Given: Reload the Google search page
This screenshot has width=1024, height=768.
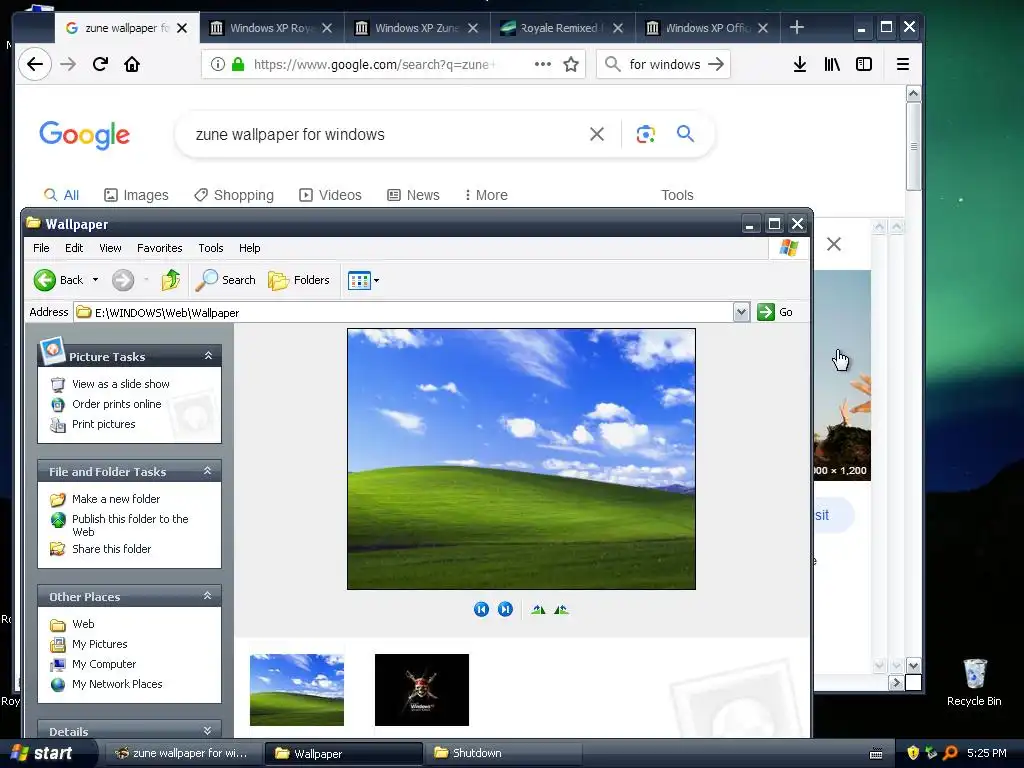Looking at the screenshot, I should pos(100,64).
